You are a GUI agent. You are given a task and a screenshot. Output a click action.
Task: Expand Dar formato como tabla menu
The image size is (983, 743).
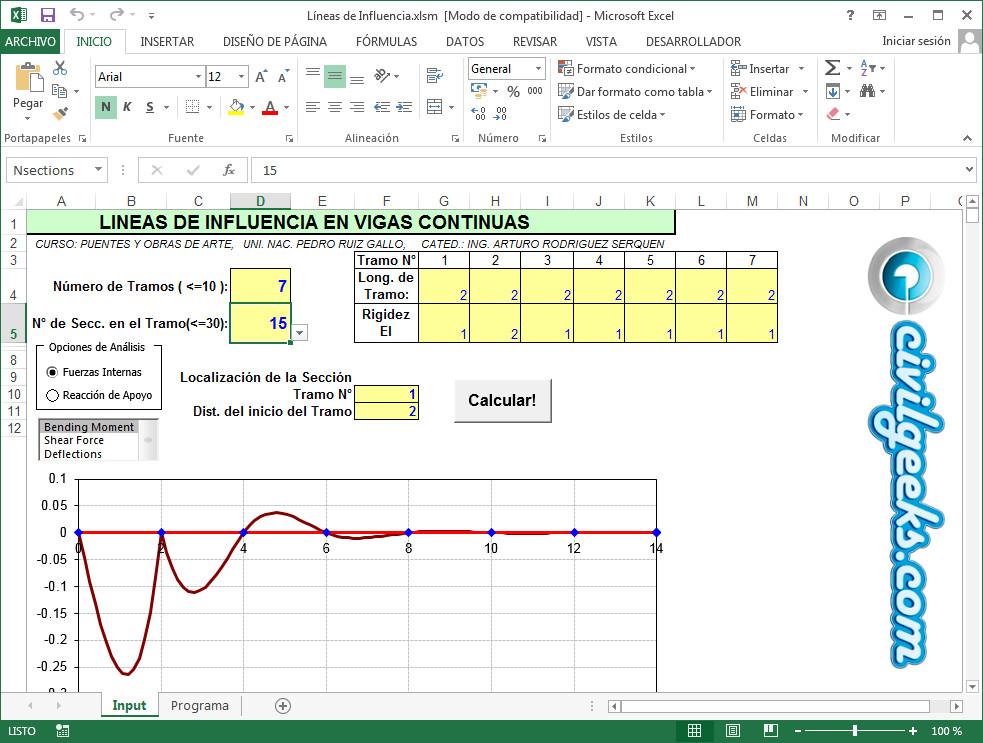[634, 92]
